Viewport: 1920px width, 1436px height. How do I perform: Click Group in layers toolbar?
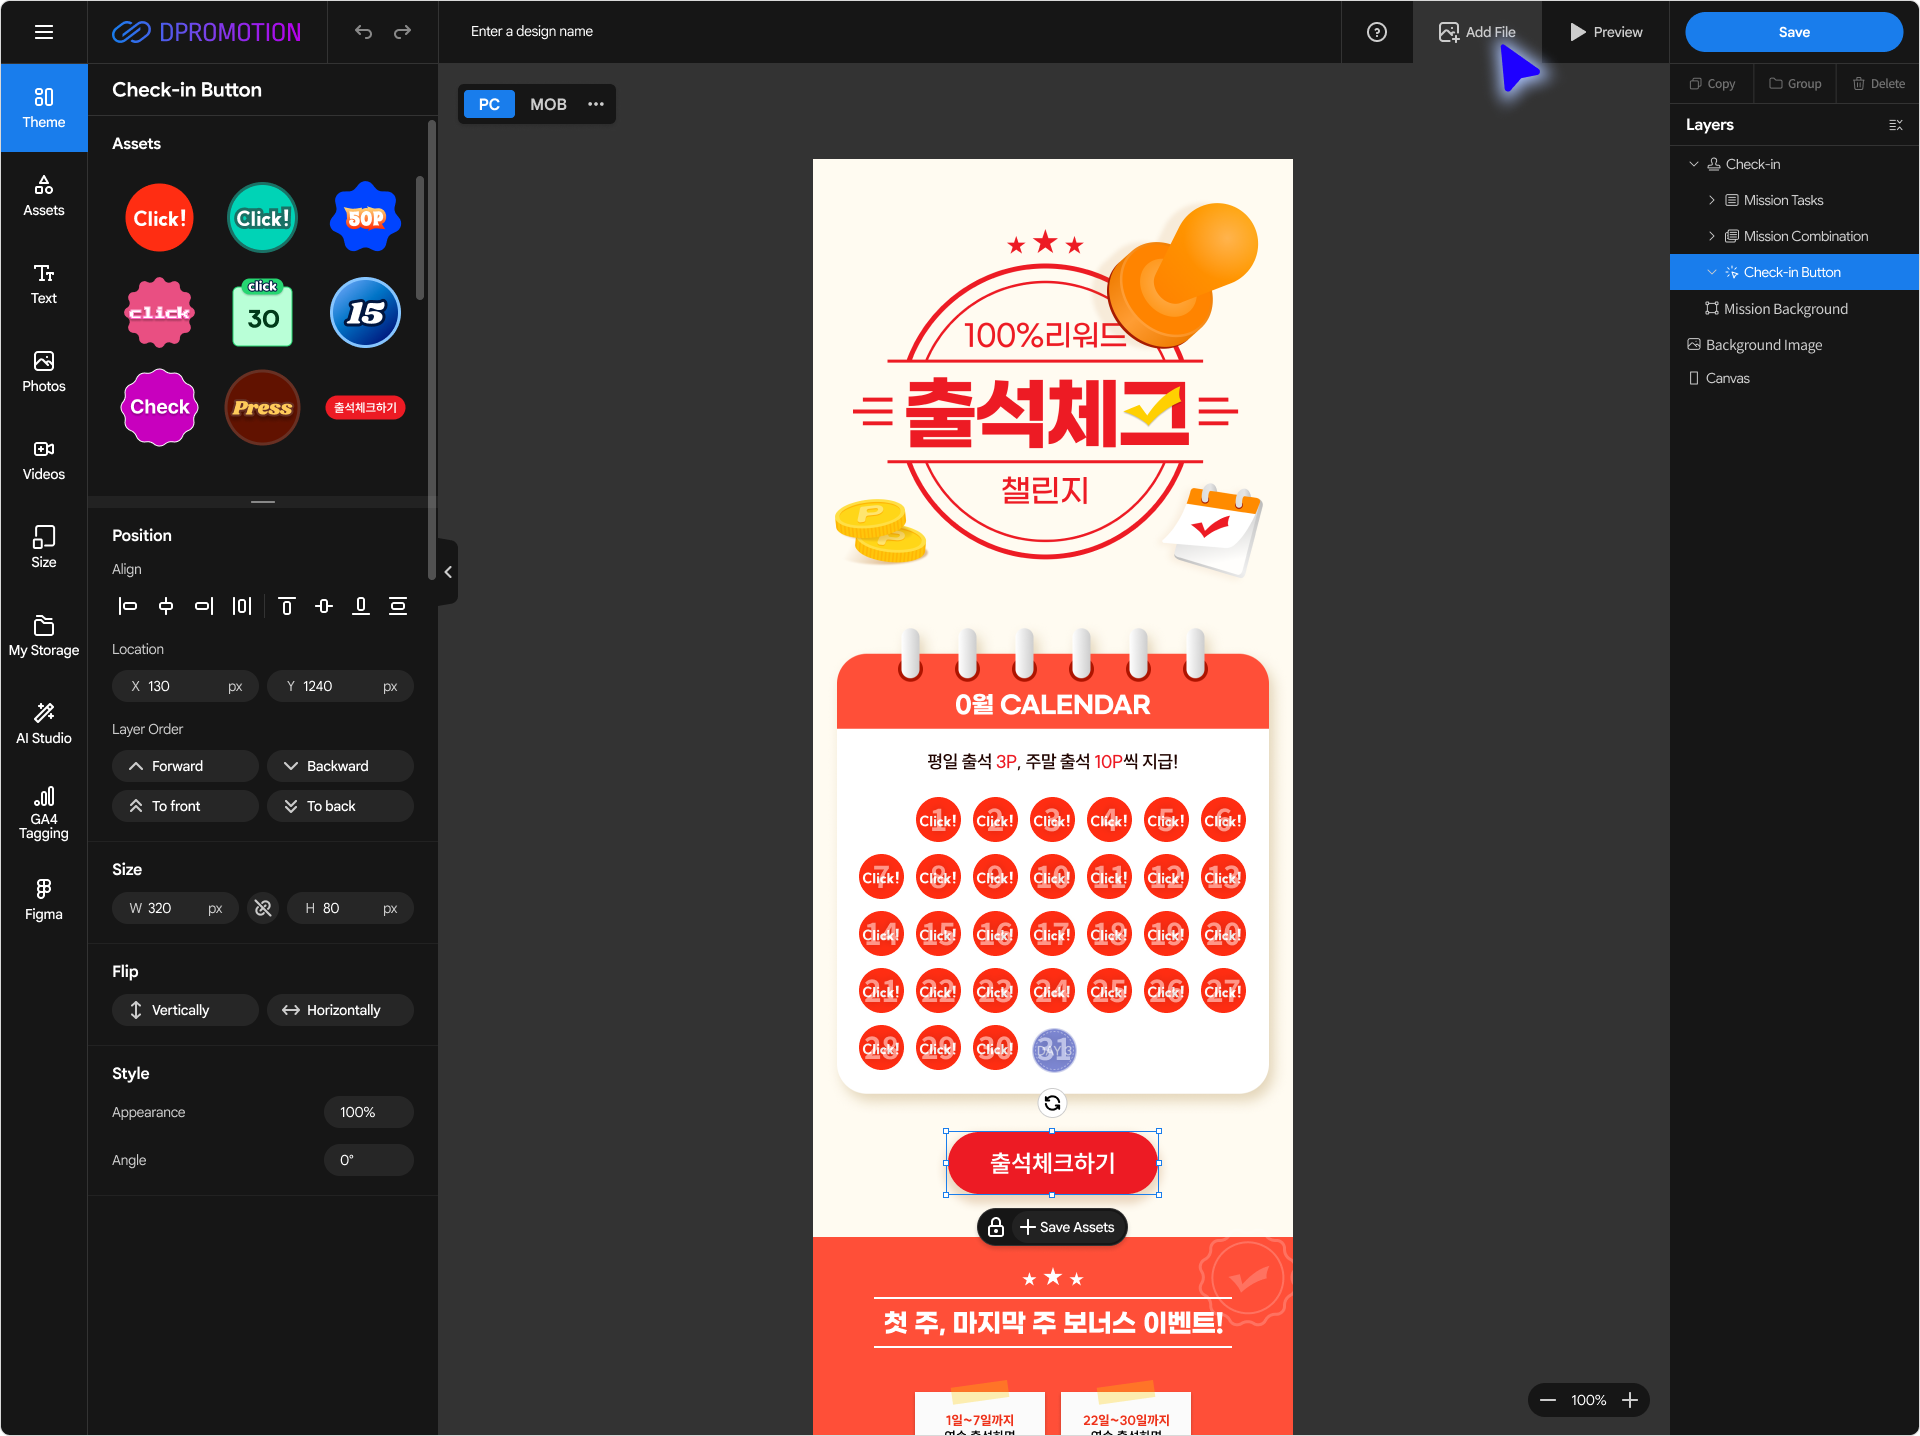tap(1795, 84)
